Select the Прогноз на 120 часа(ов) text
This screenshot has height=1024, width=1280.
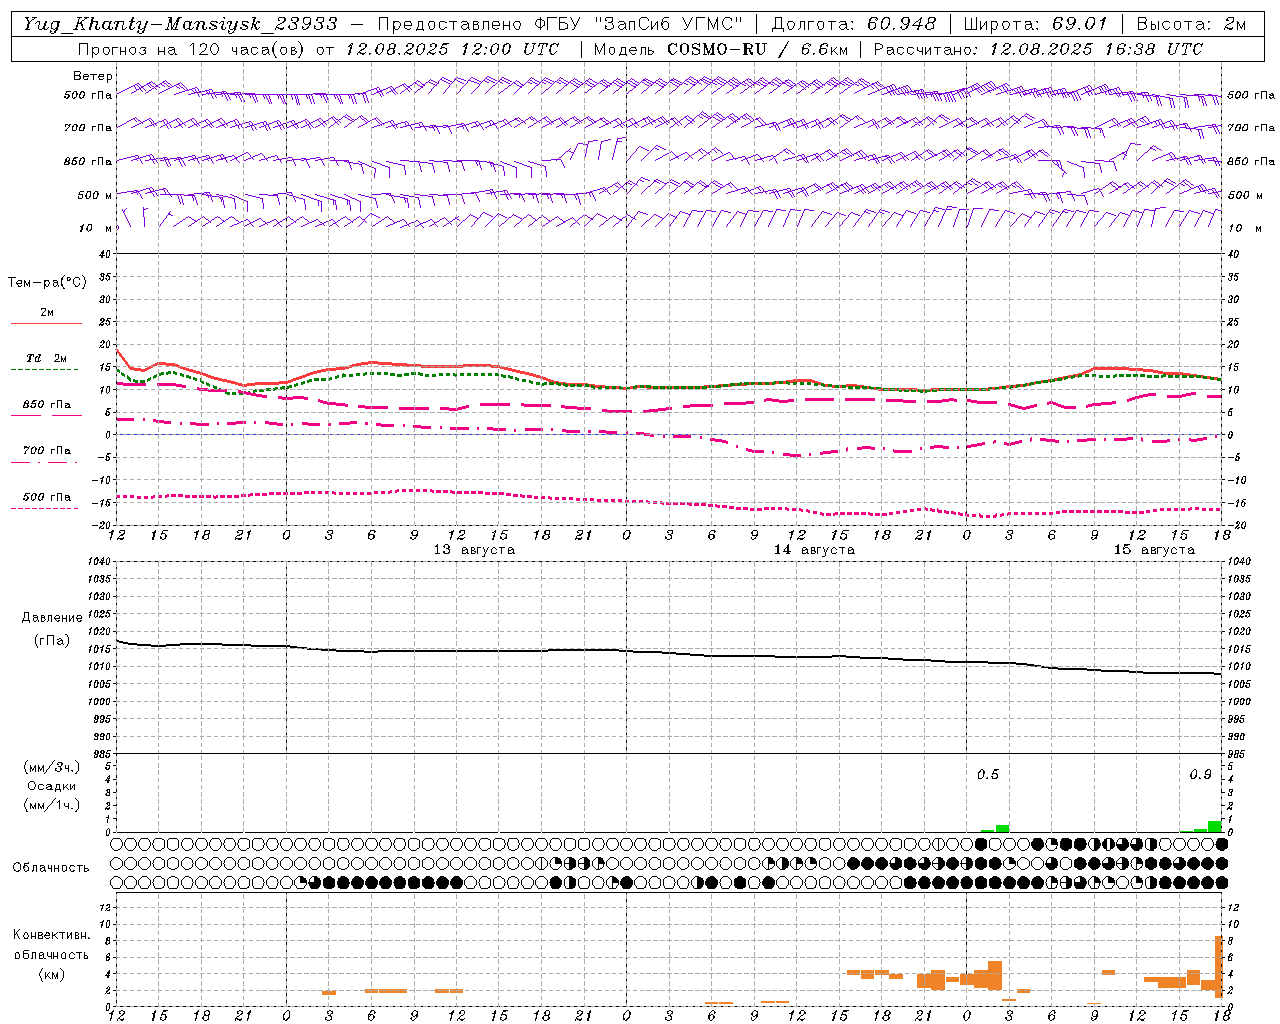click(192, 49)
